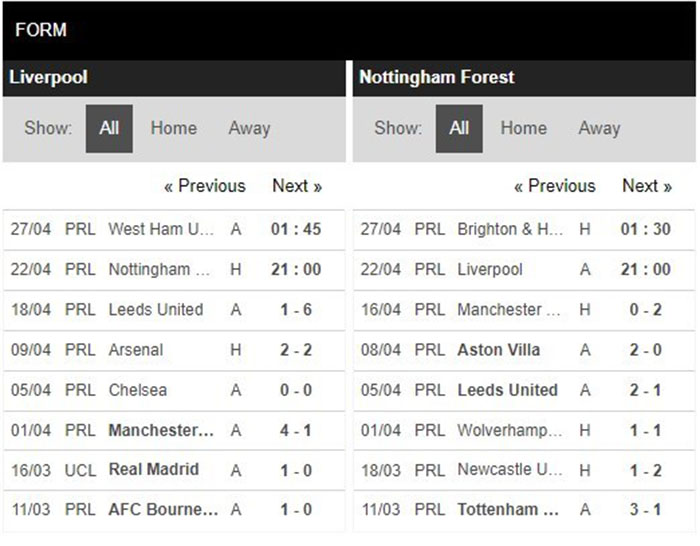Show Nottingham Forest's Home matches
700x546 pixels.
523,128
